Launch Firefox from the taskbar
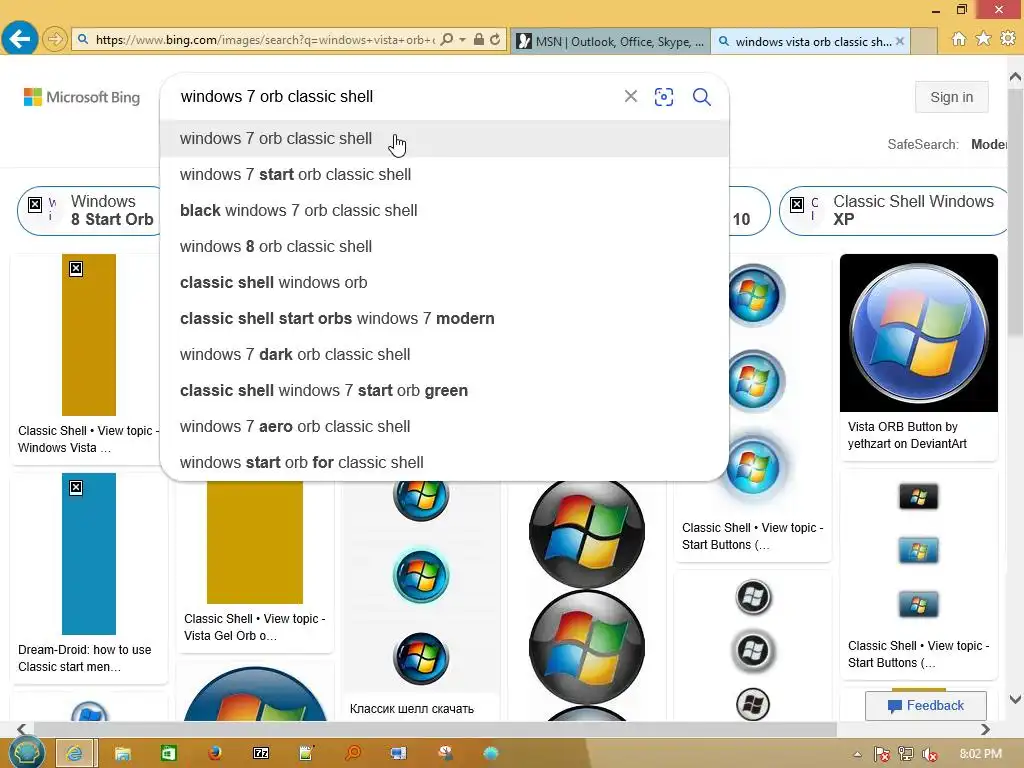 click(x=215, y=754)
